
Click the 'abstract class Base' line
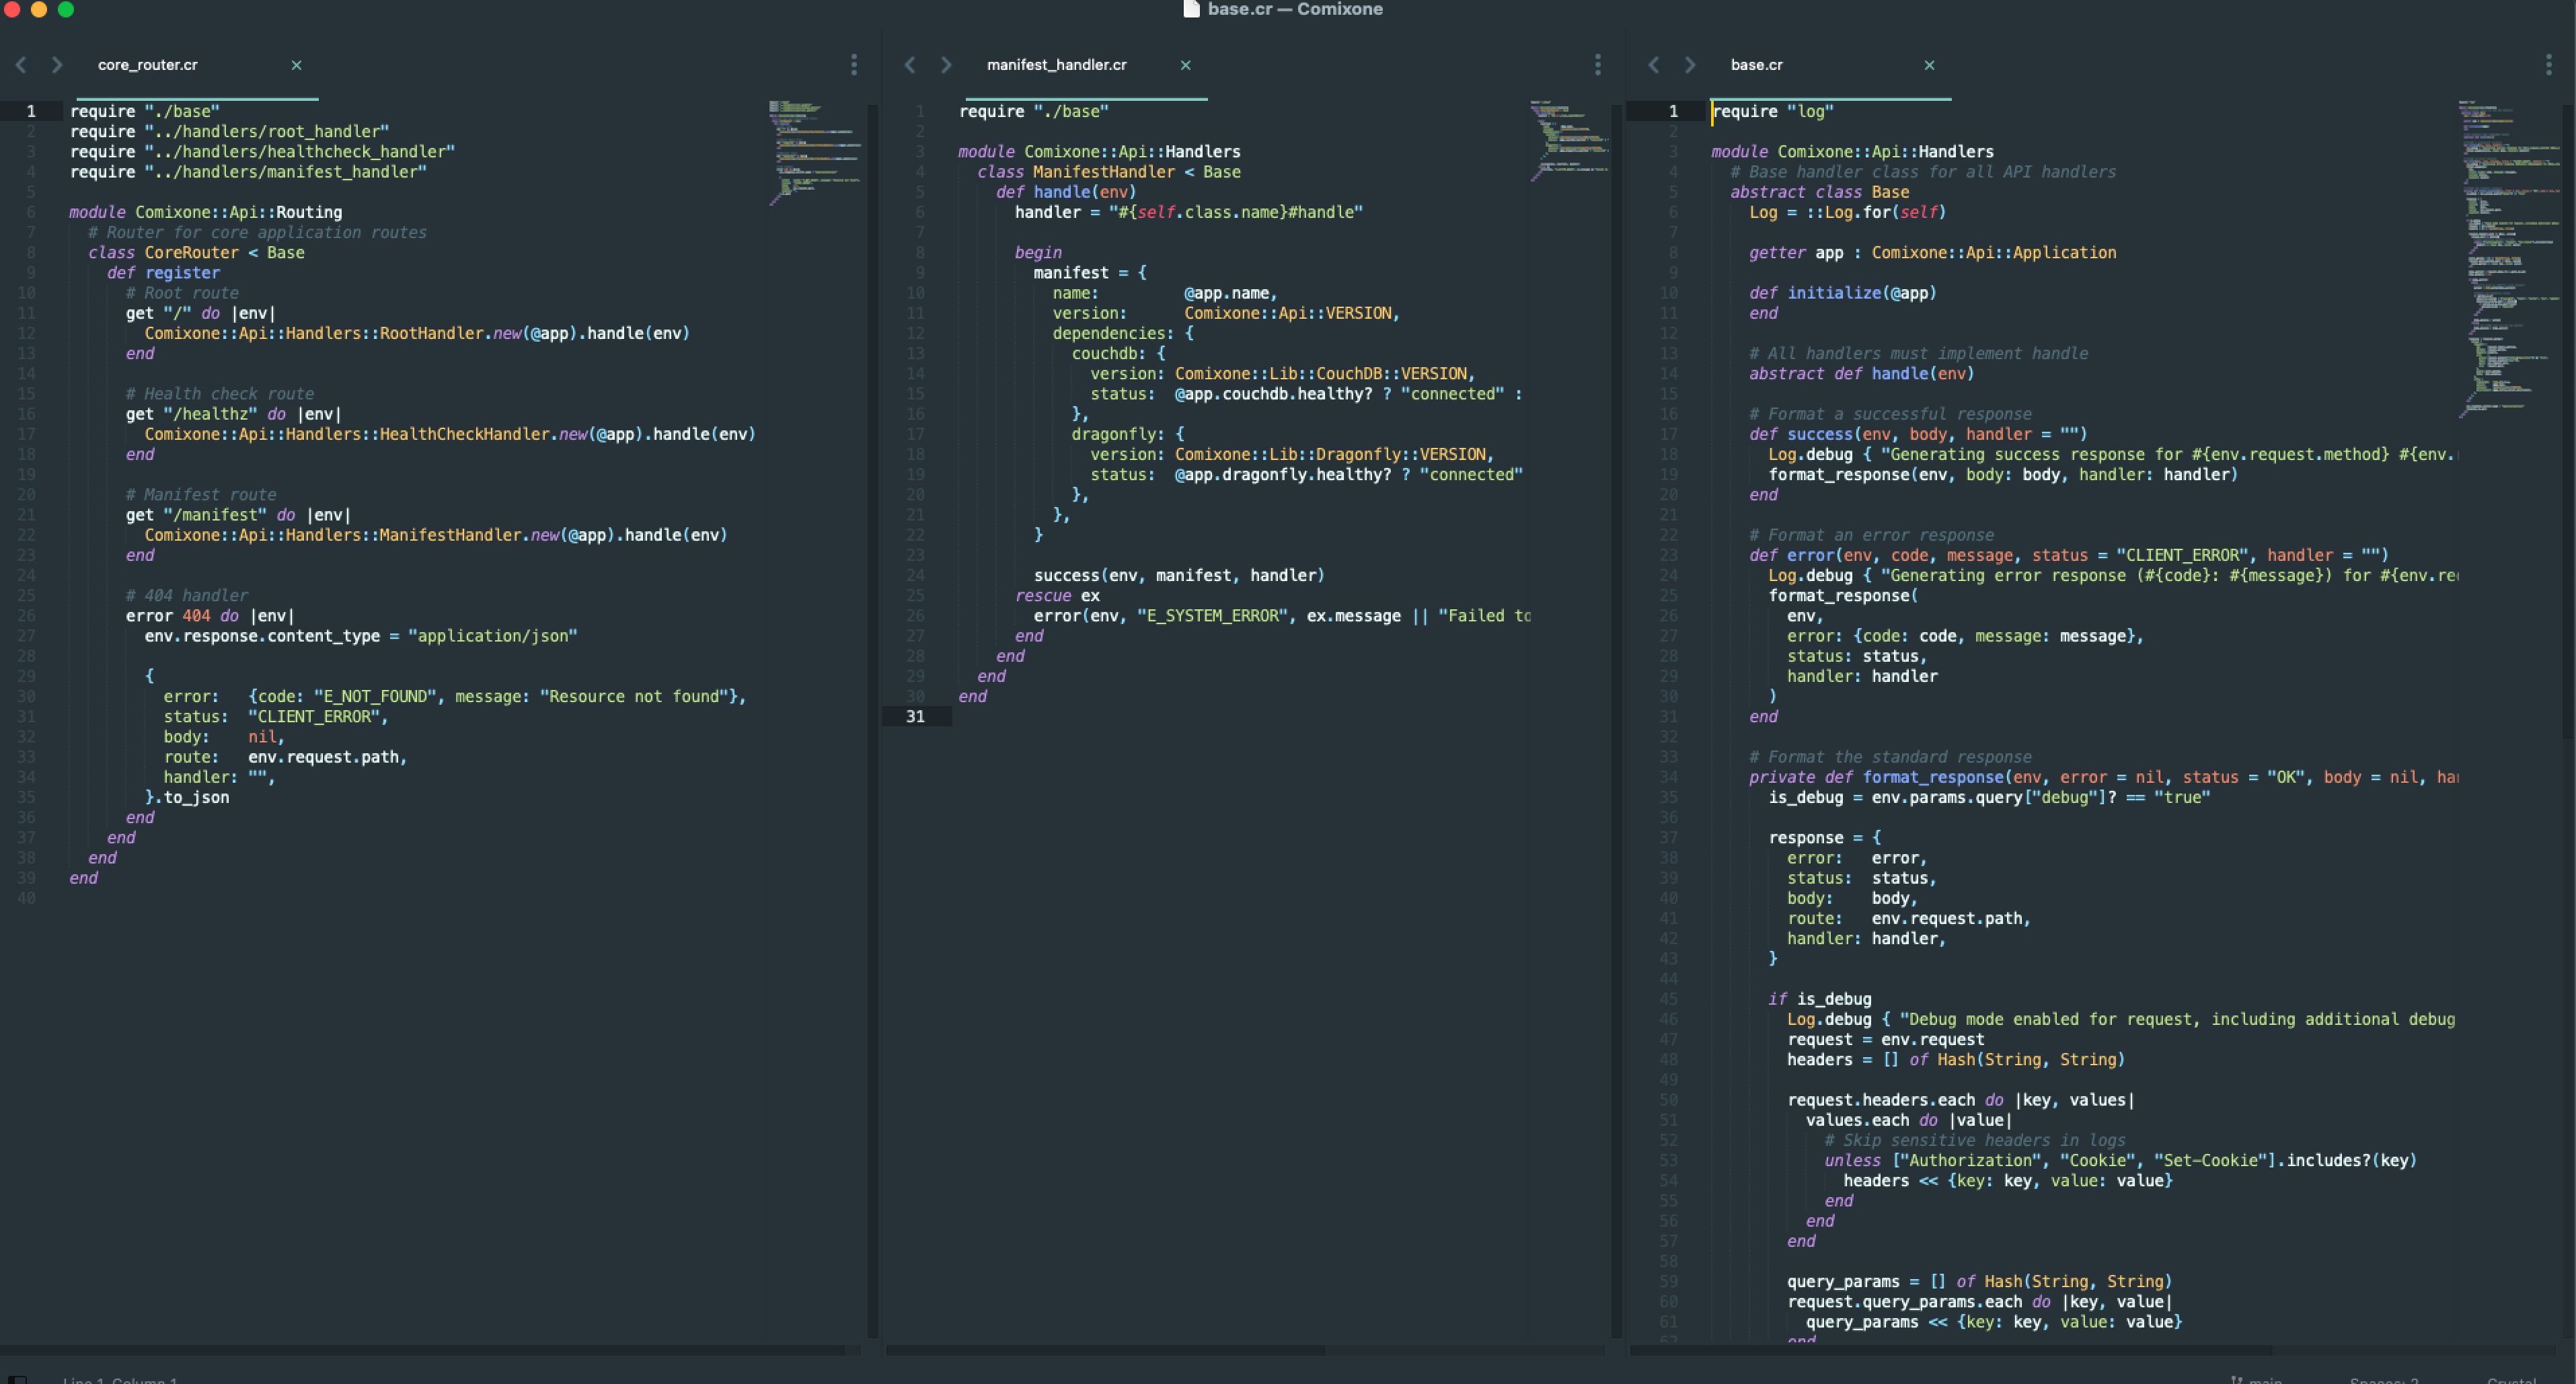click(1820, 192)
